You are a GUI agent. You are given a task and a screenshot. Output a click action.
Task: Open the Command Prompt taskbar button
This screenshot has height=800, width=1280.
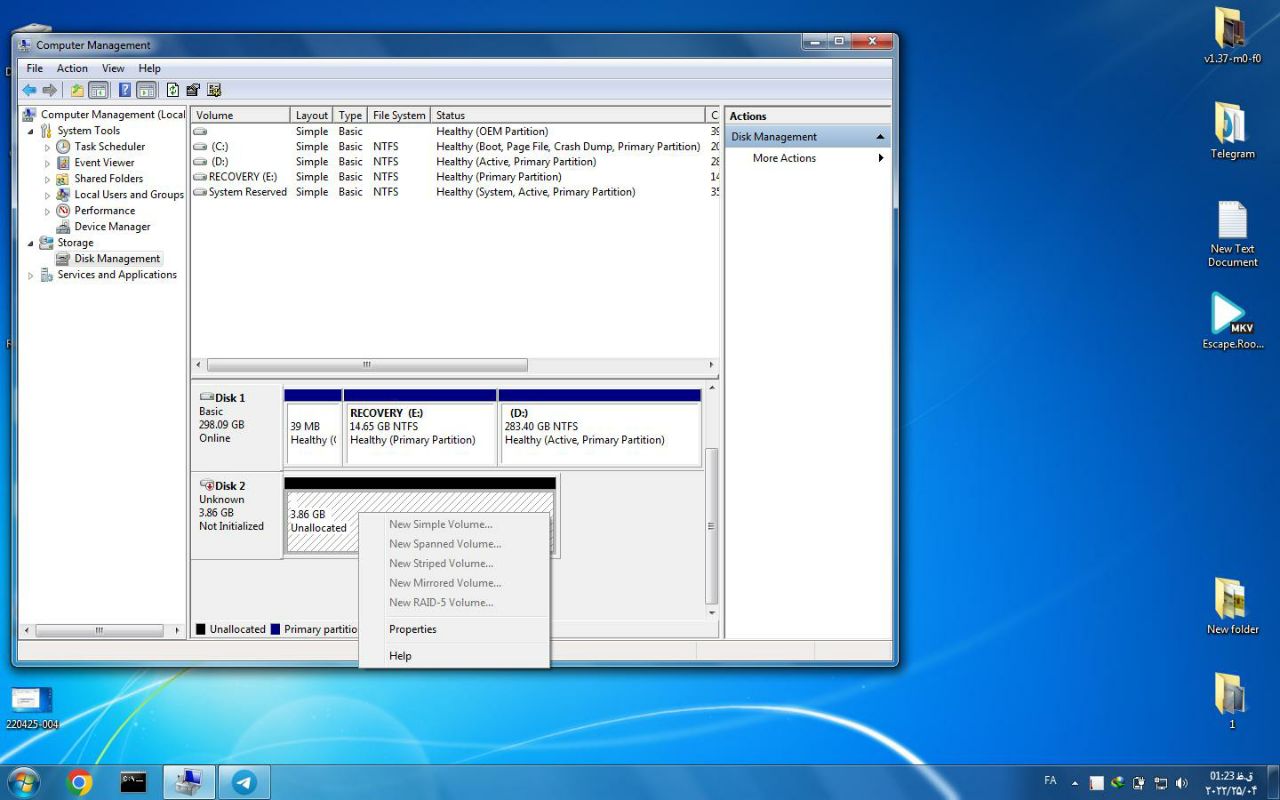coord(134,782)
